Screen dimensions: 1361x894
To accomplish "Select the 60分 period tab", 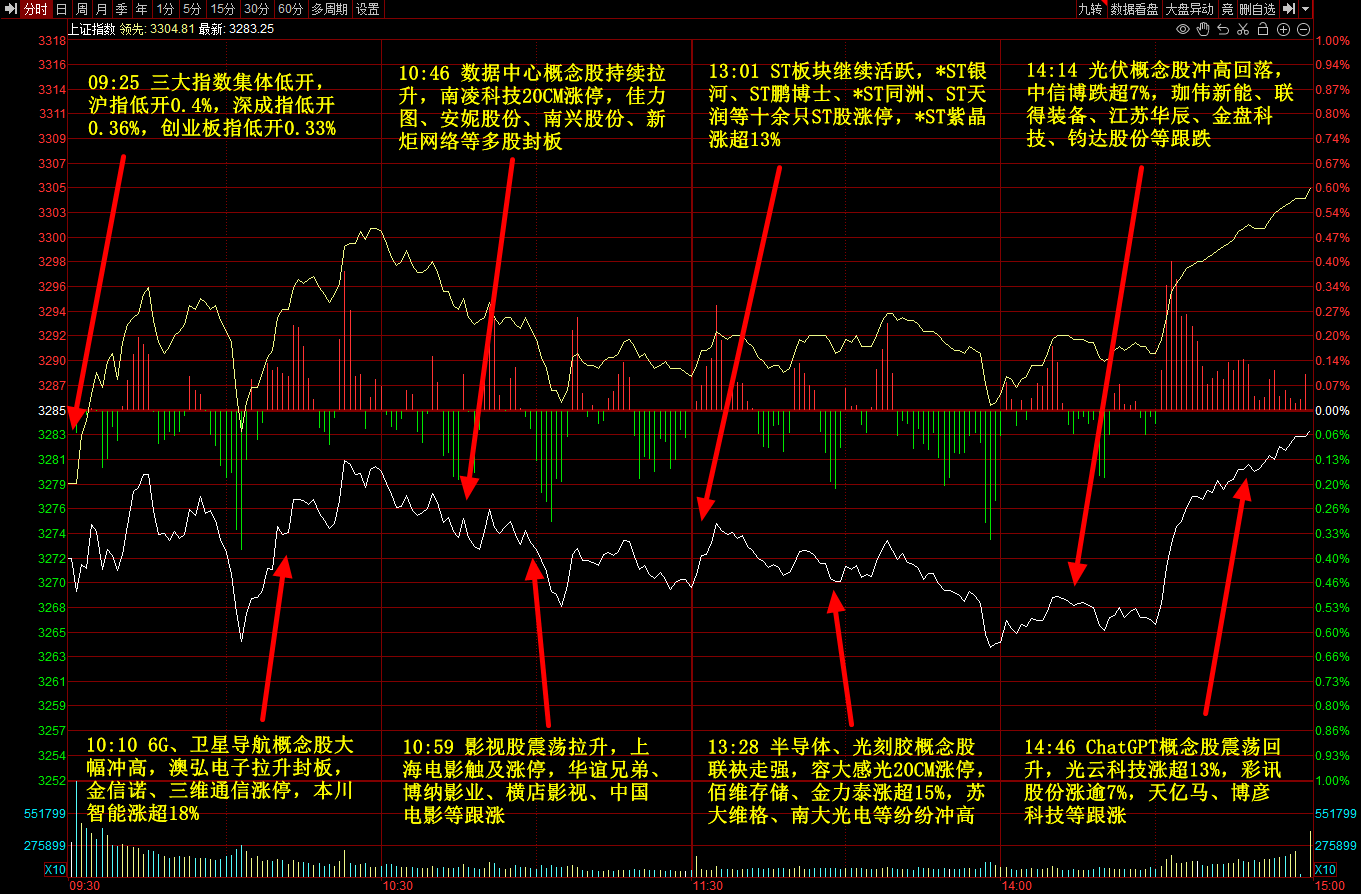I will point(290,9).
